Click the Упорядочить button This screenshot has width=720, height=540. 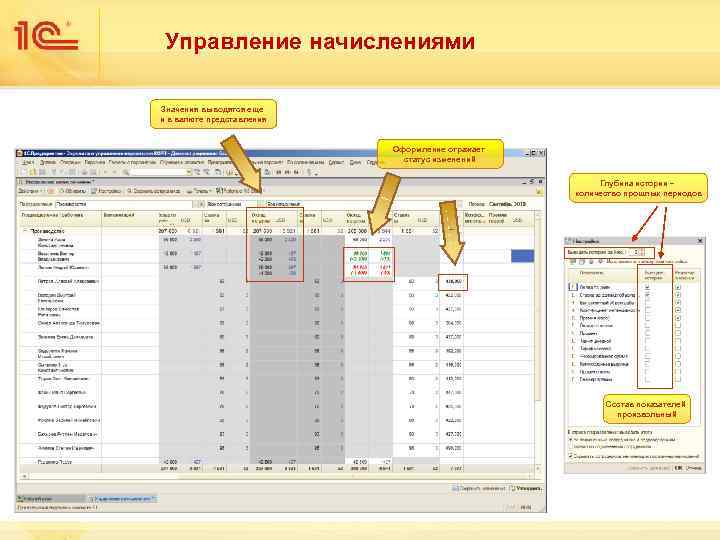526,489
